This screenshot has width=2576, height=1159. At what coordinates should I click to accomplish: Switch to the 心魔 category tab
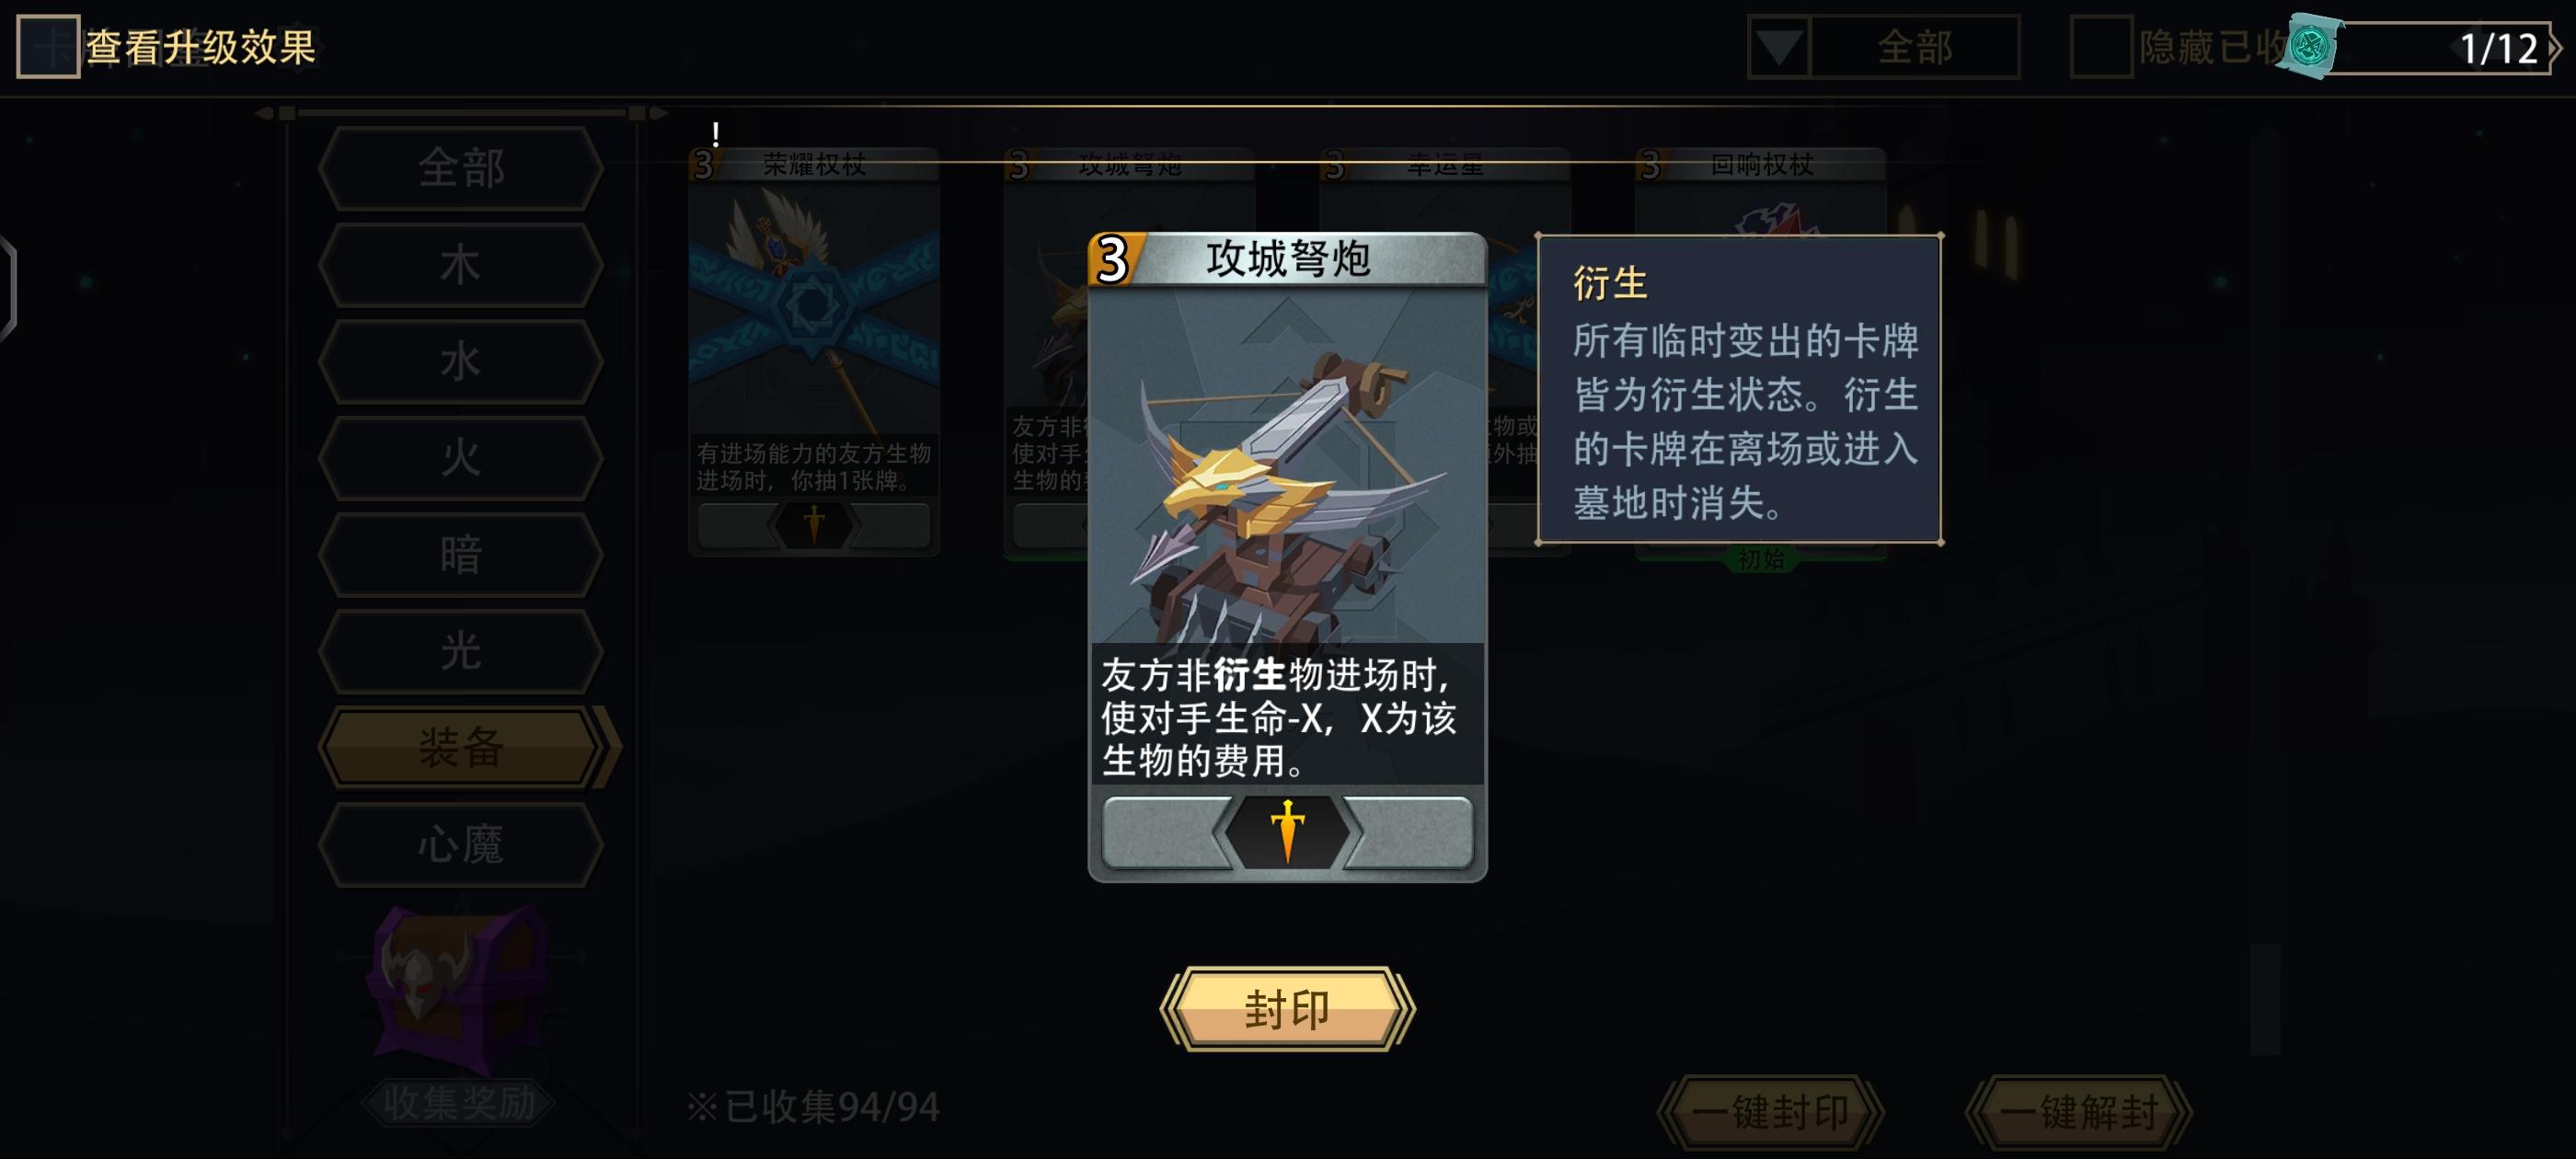(461, 844)
